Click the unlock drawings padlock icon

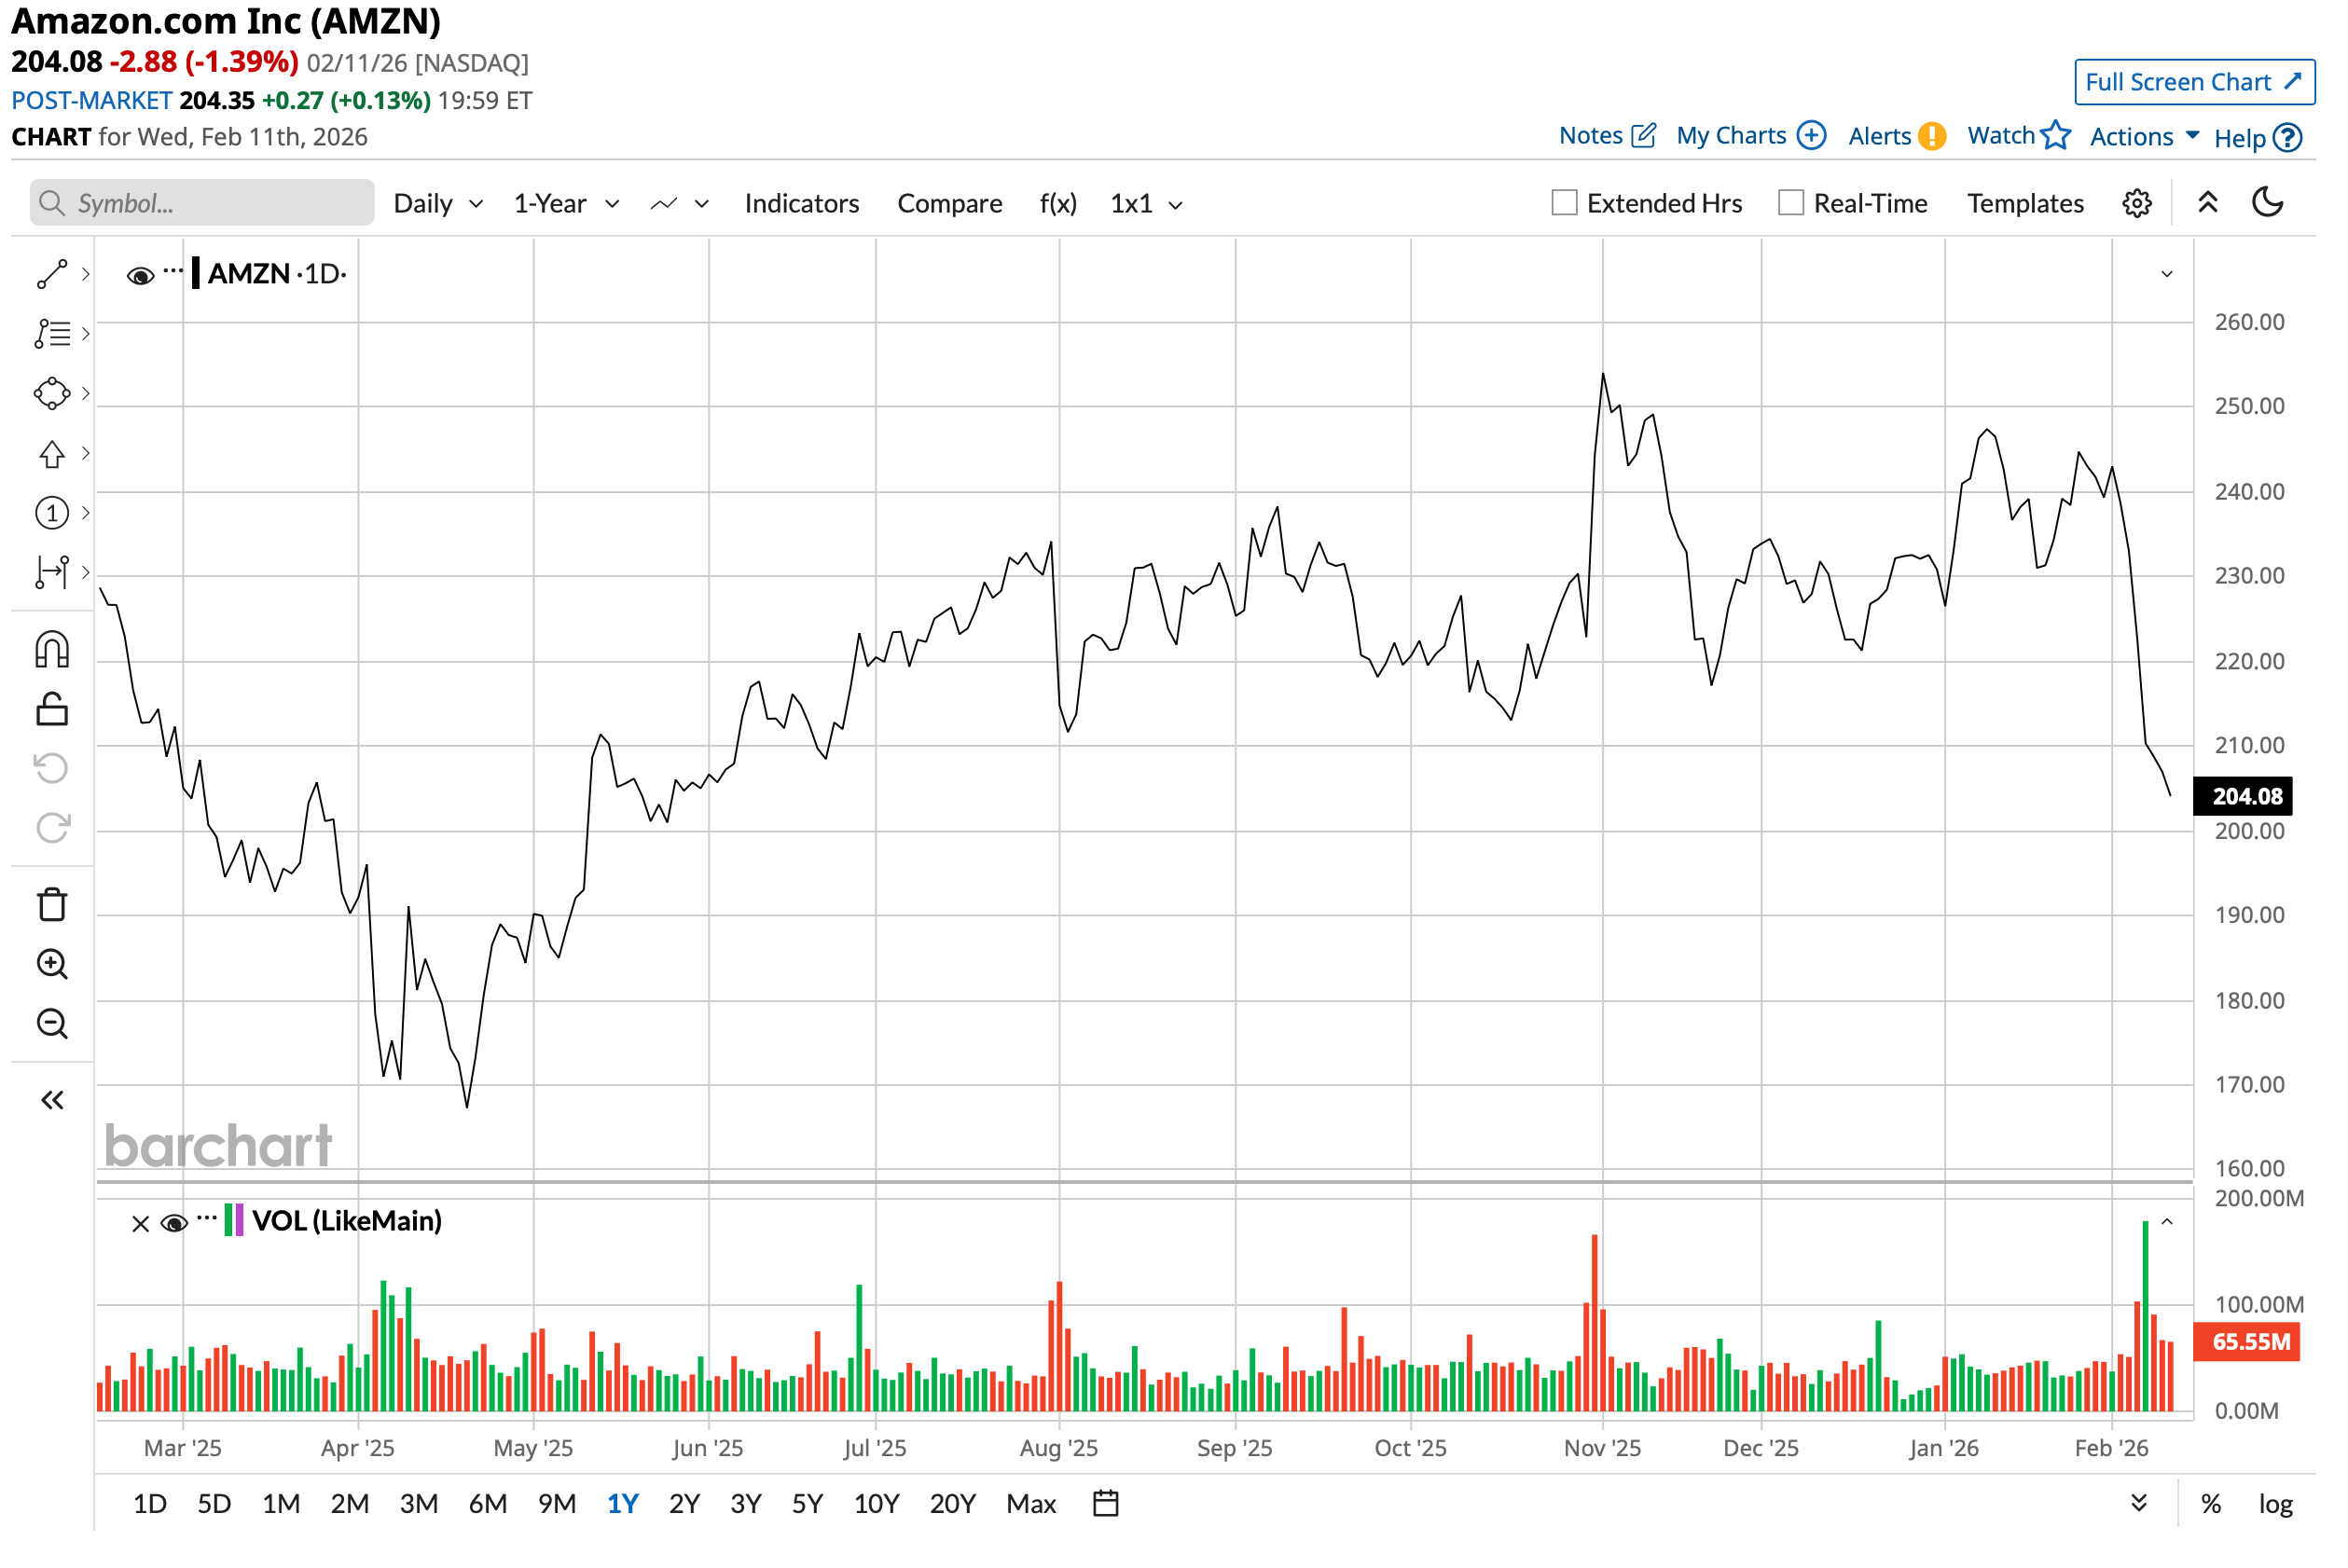[52, 710]
